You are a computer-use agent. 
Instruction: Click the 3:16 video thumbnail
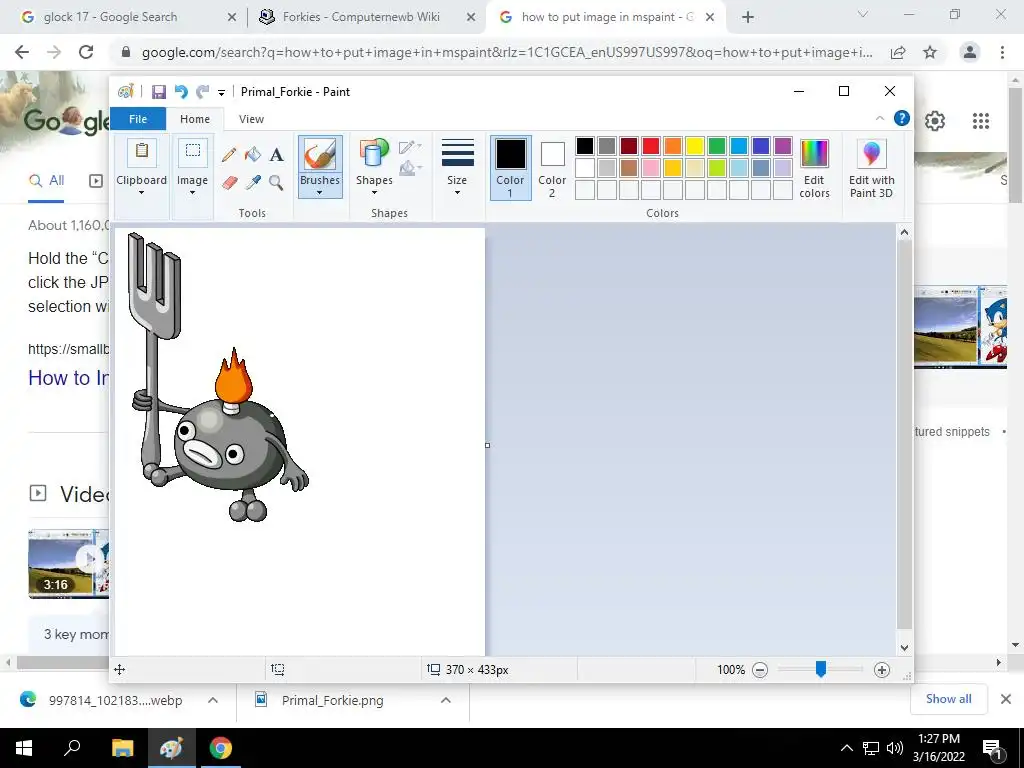69,564
